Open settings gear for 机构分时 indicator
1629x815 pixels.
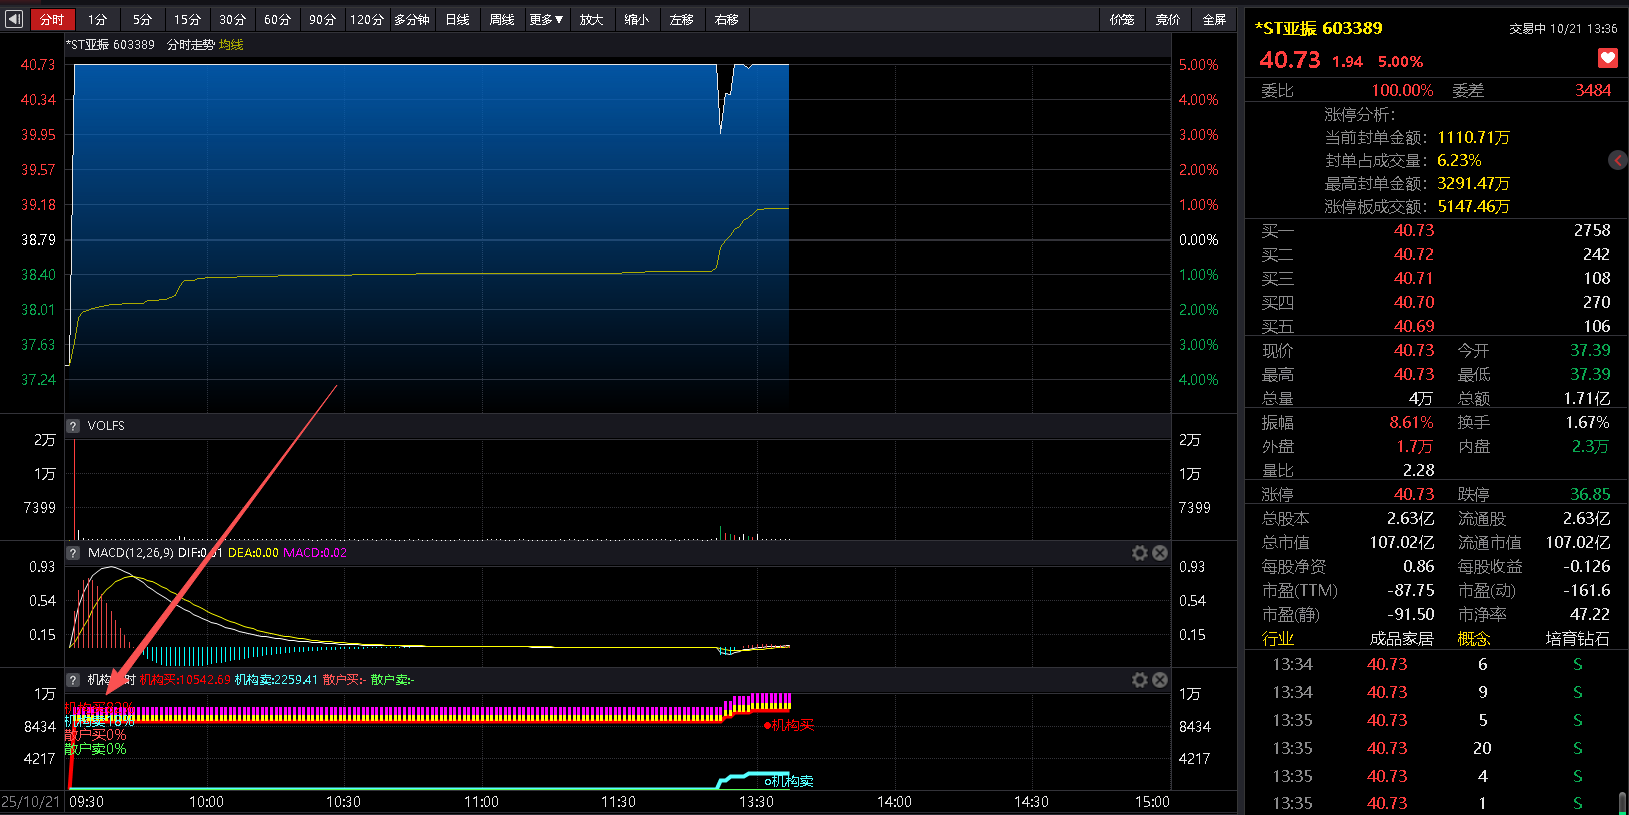tap(1139, 680)
